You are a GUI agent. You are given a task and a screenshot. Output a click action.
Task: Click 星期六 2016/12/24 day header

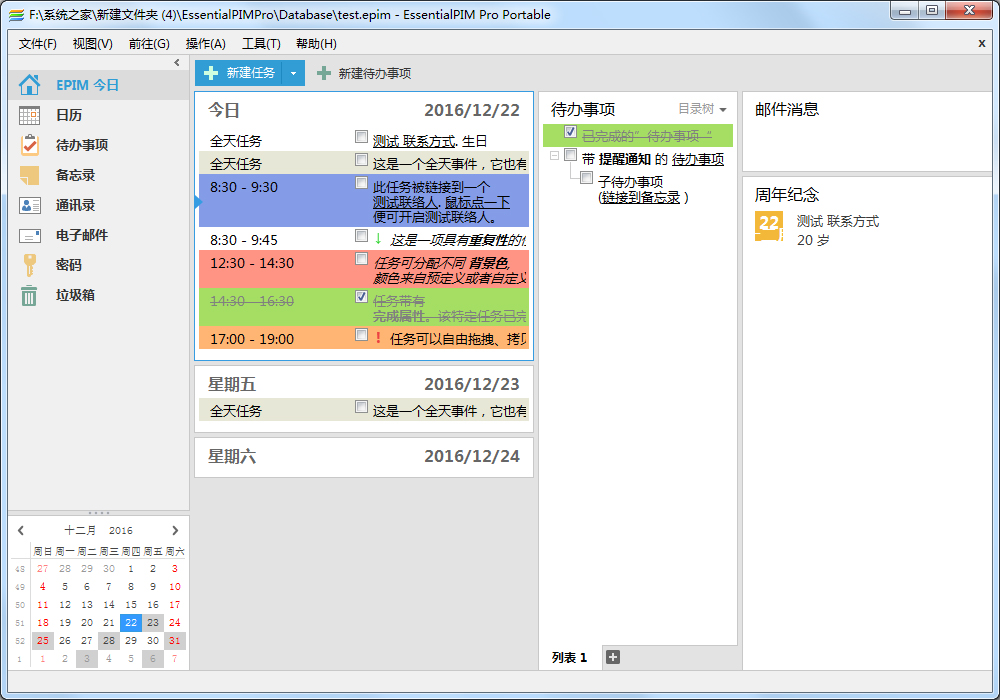(364, 456)
